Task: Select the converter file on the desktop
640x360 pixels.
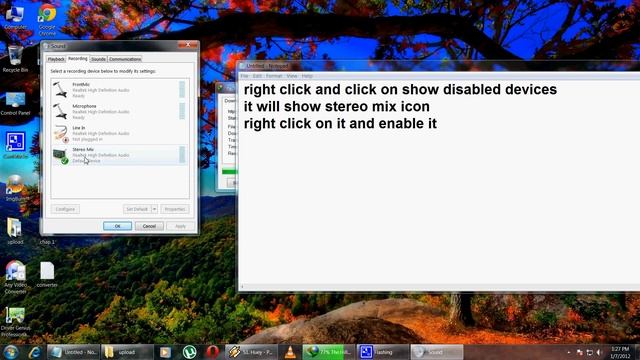Action: [47, 274]
